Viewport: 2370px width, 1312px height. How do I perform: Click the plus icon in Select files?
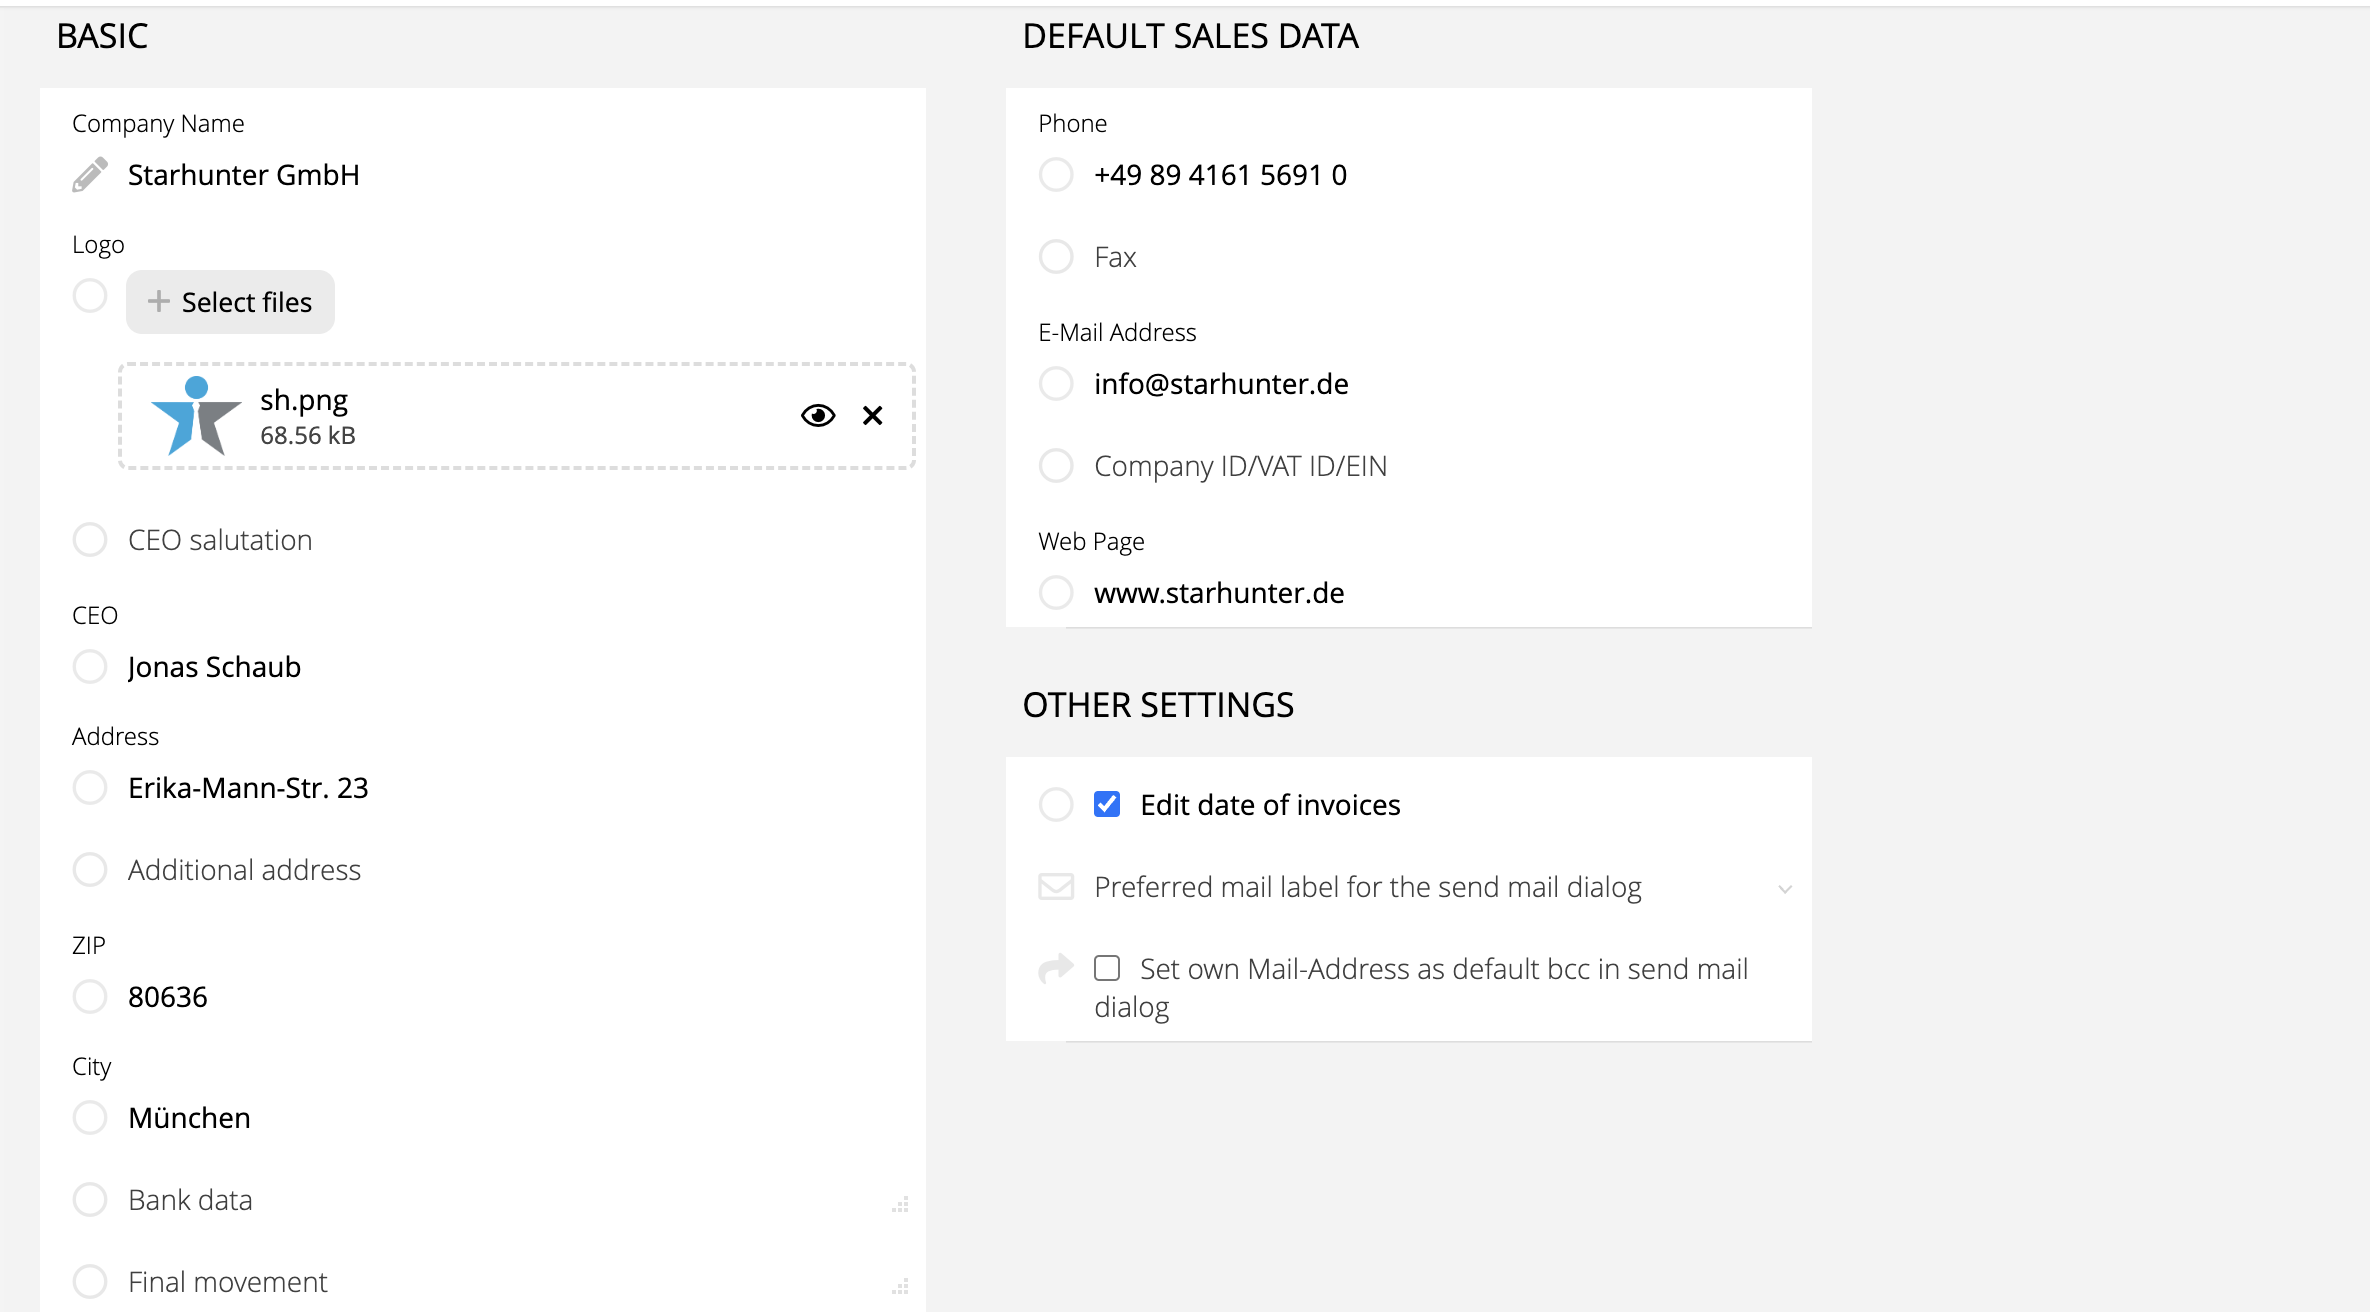158,301
